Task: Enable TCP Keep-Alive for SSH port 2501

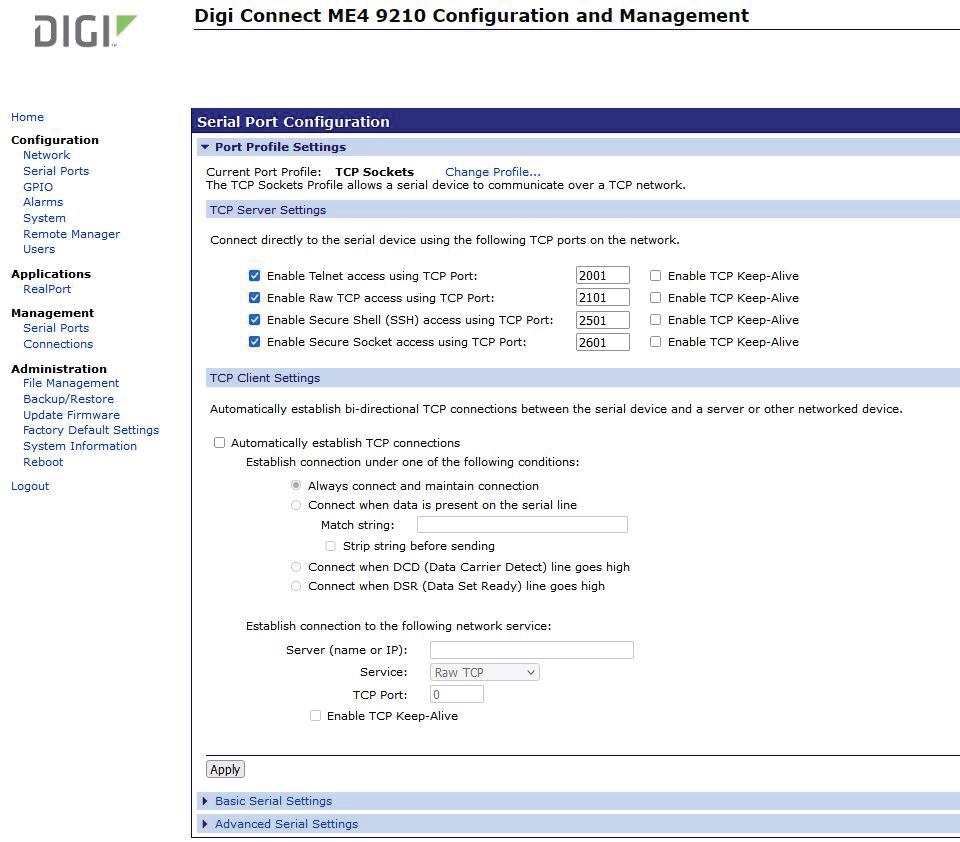Action: [655, 320]
